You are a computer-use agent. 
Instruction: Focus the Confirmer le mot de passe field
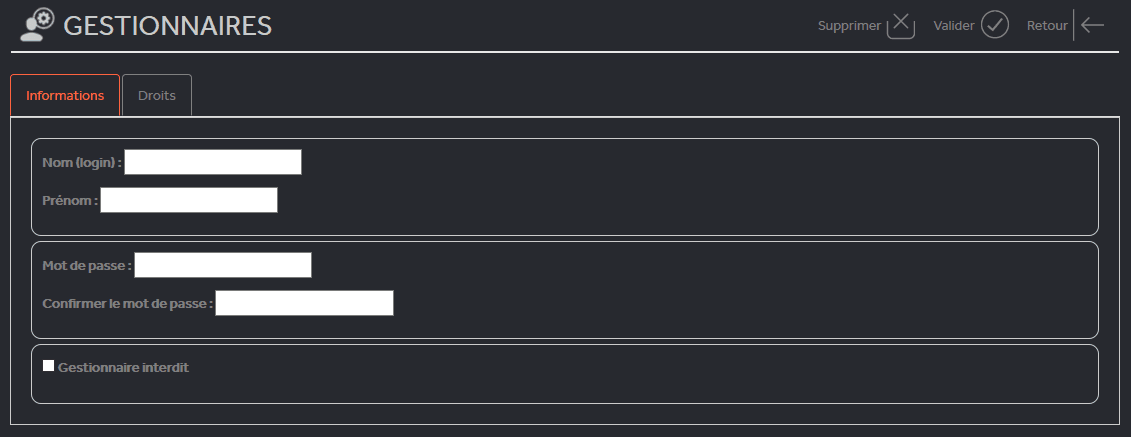click(304, 303)
